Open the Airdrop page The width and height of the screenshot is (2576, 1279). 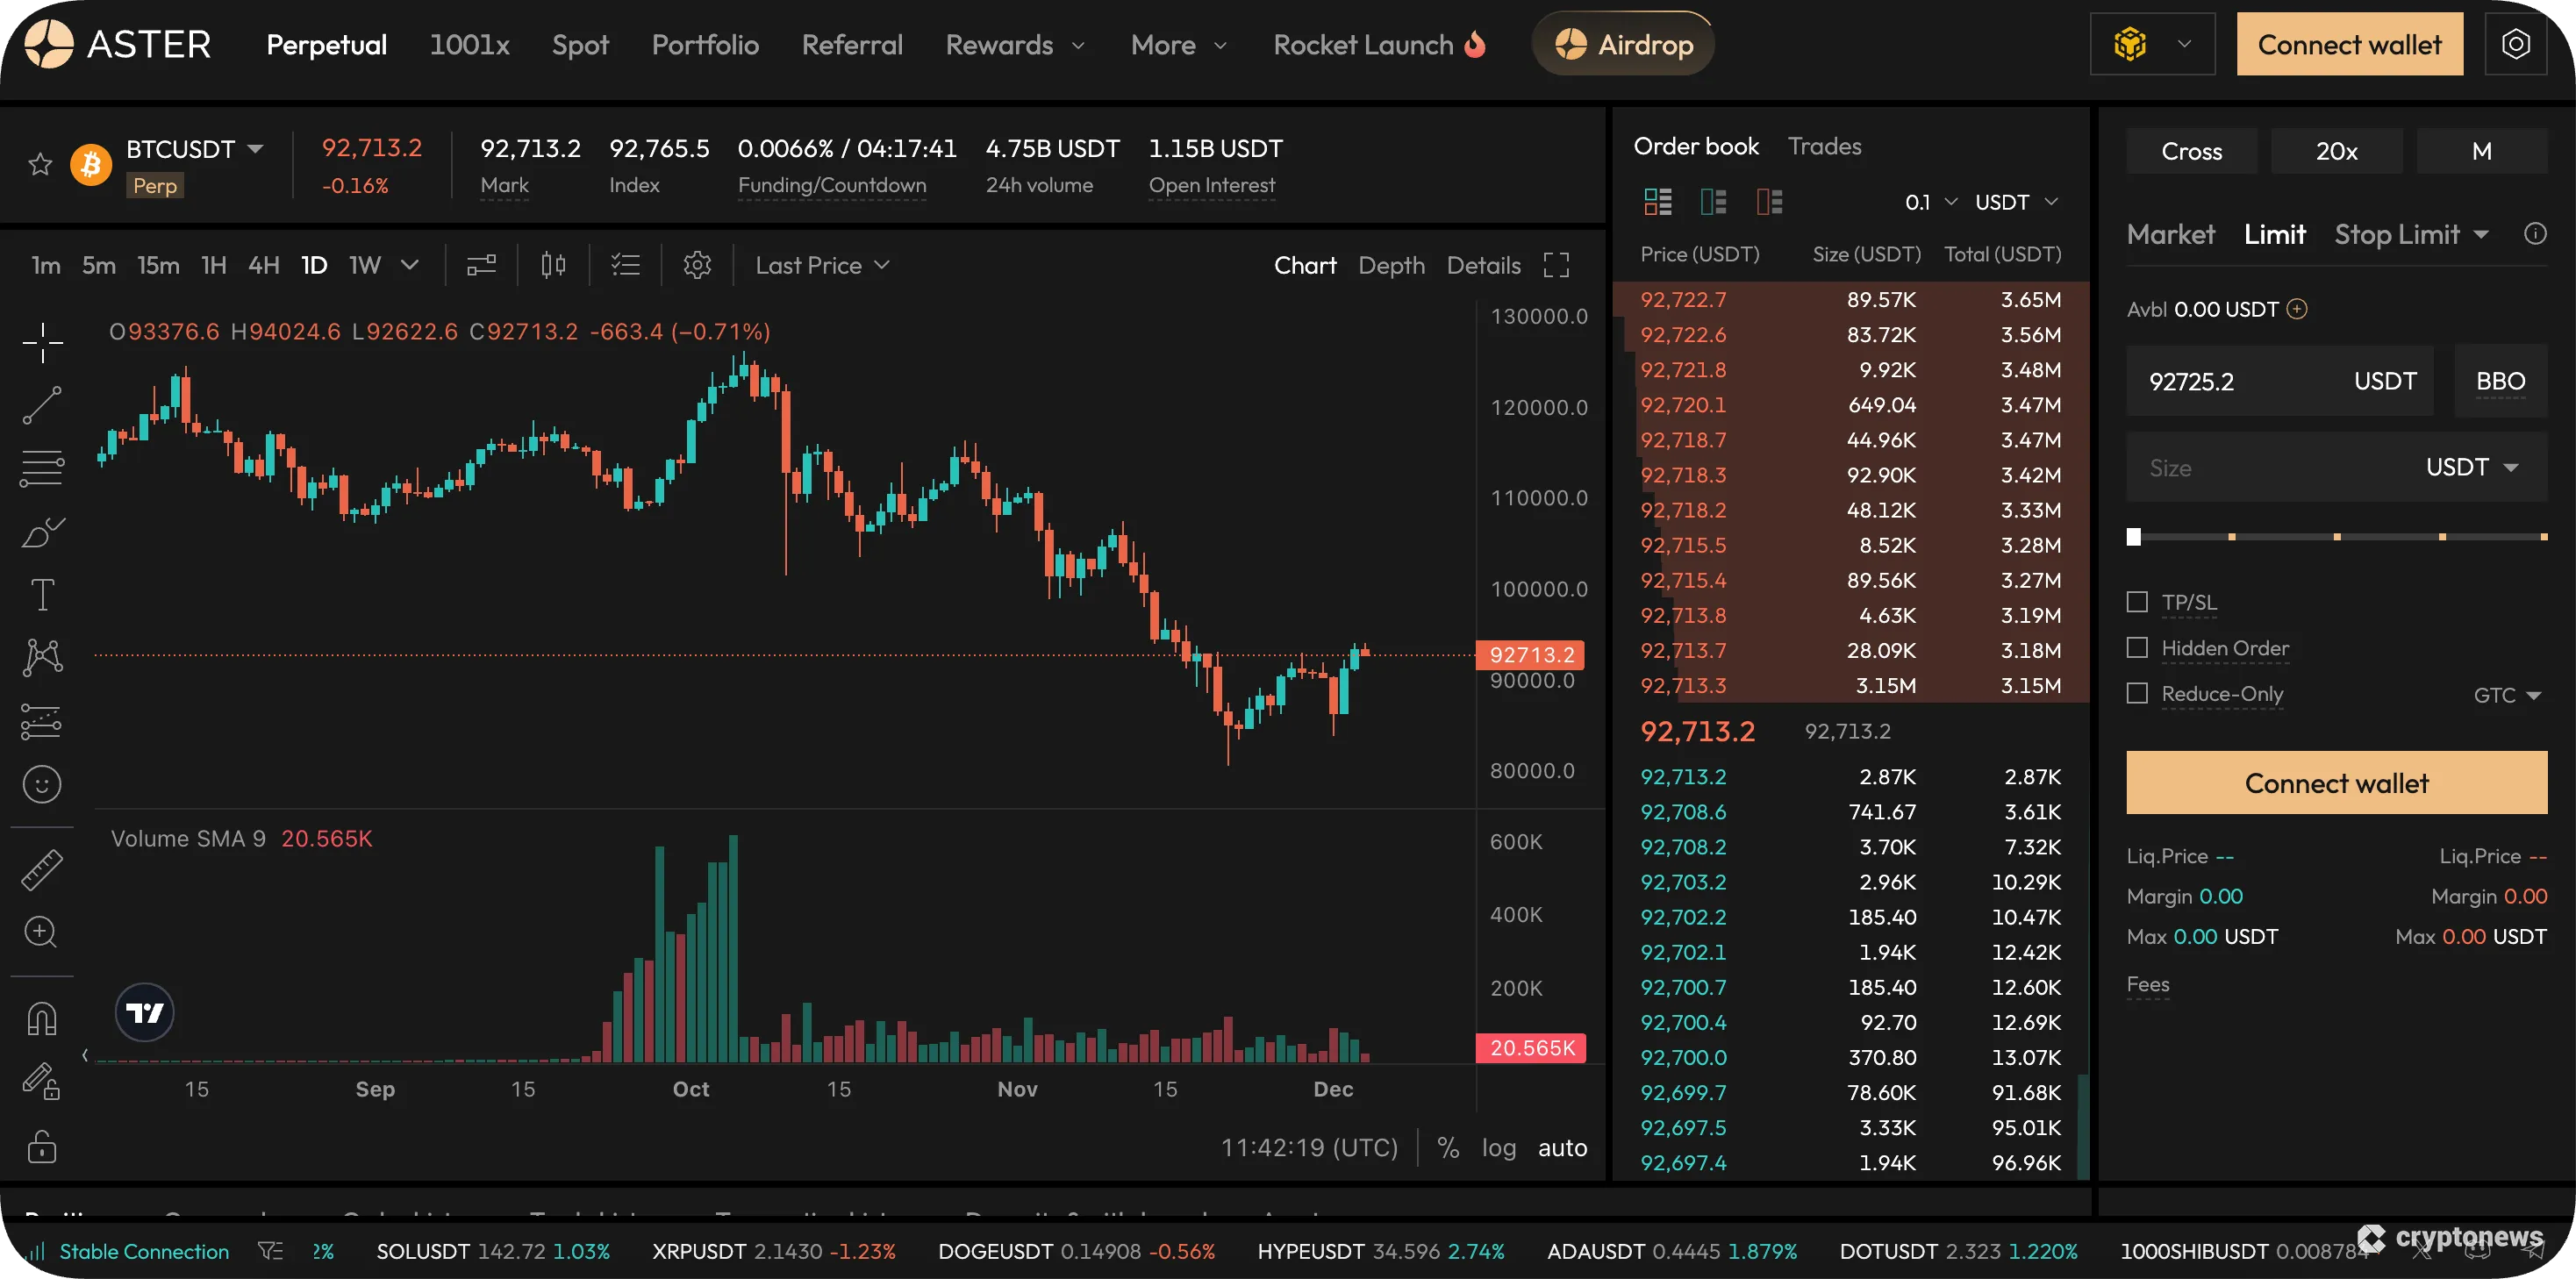pos(1622,43)
